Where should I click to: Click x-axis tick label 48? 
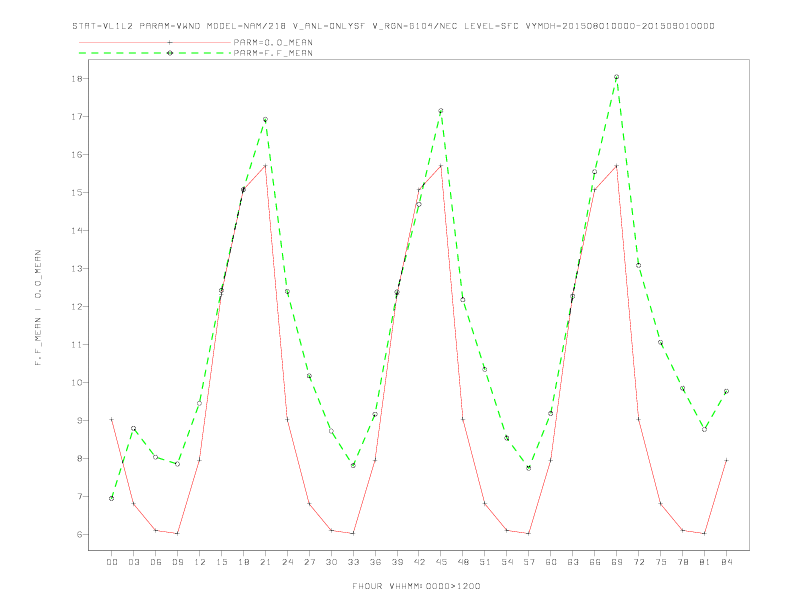tap(463, 562)
